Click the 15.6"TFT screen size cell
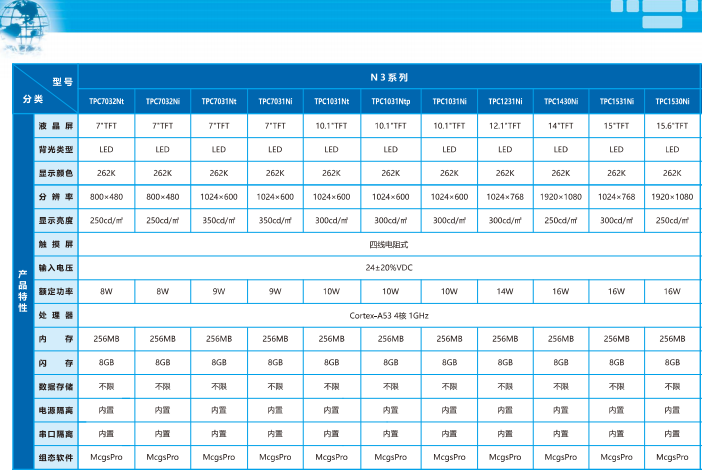The width and height of the screenshot is (702, 470). [x=673, y=126]
